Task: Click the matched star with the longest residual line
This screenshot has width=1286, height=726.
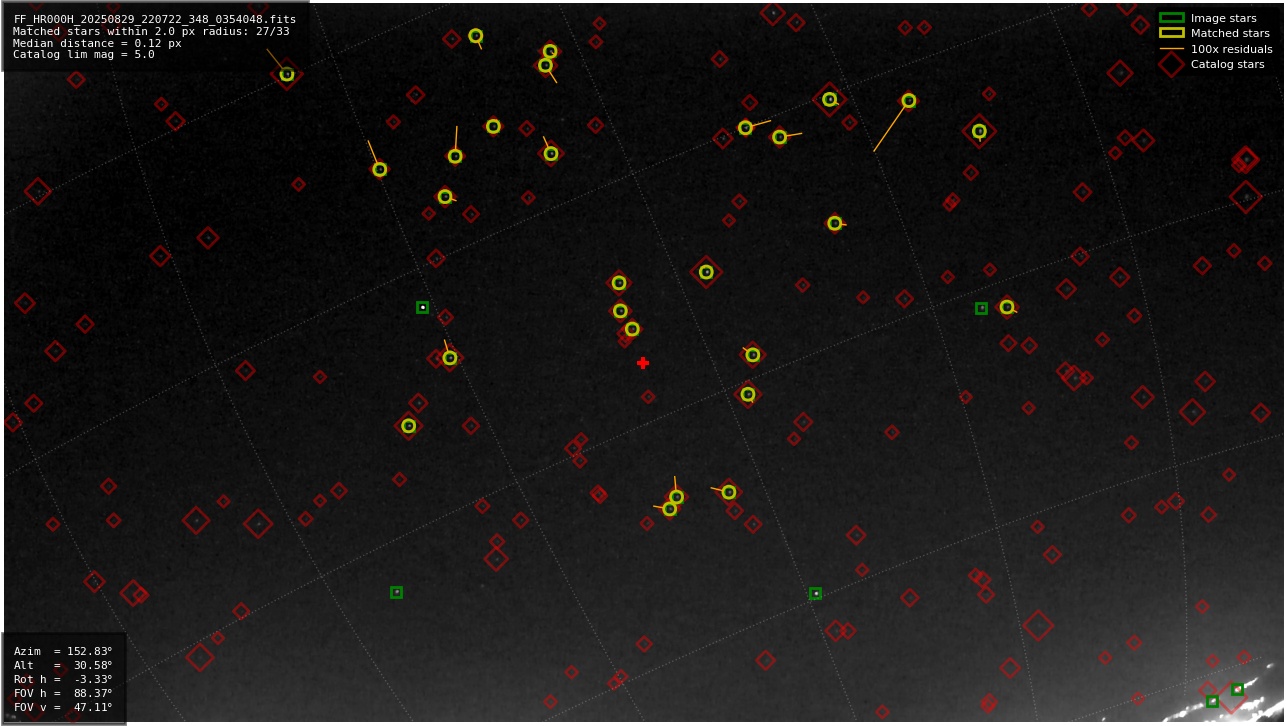Action: (908, 100)
